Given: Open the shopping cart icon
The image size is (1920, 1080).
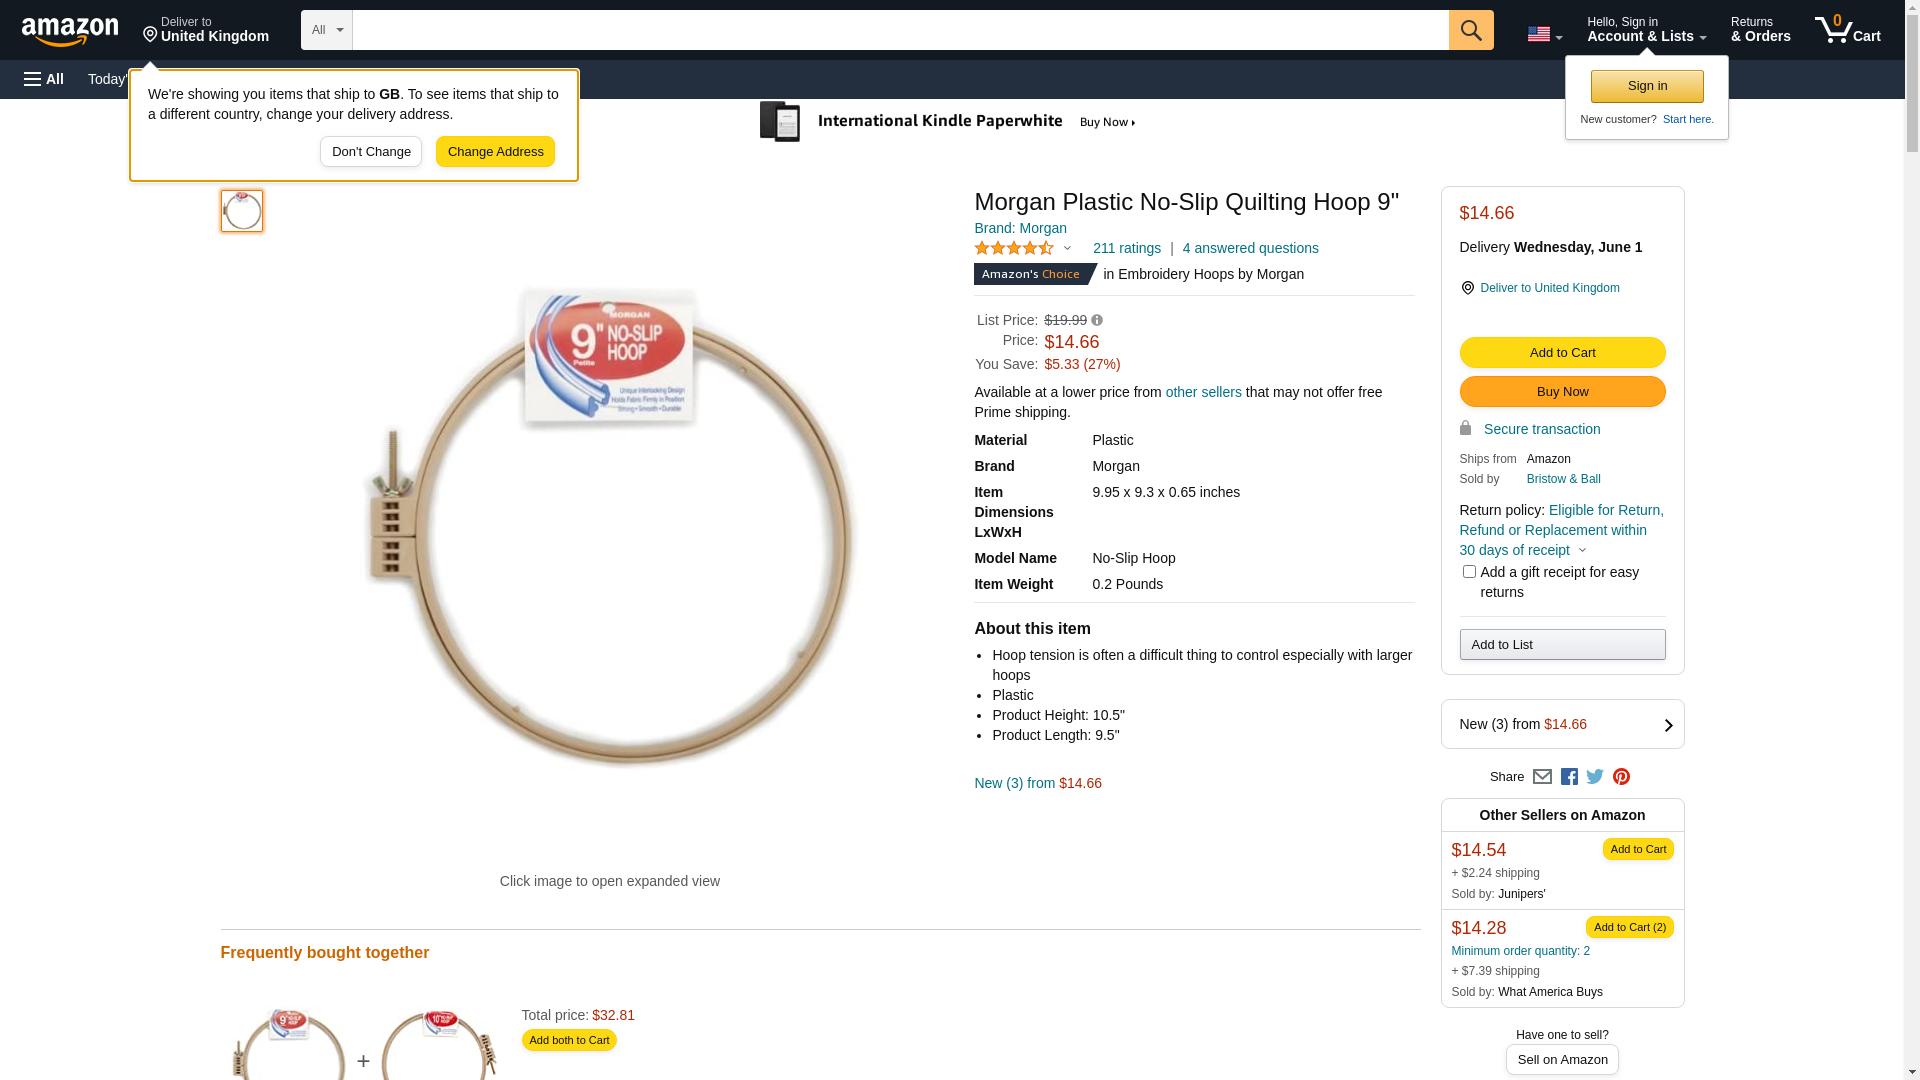Looking at the screenshot, I should coord(1847,30).
